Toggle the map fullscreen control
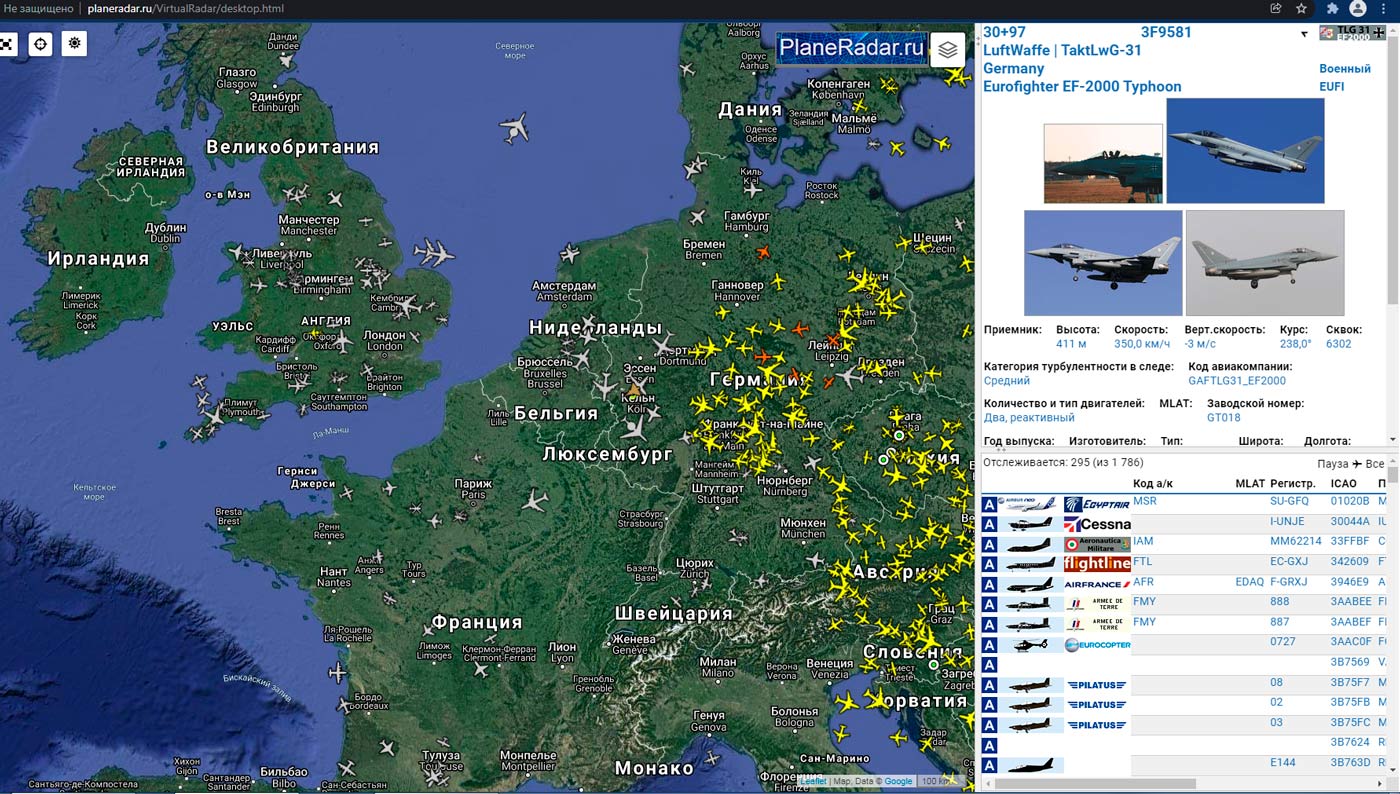 pyautogui.click(x=7, y=43)
